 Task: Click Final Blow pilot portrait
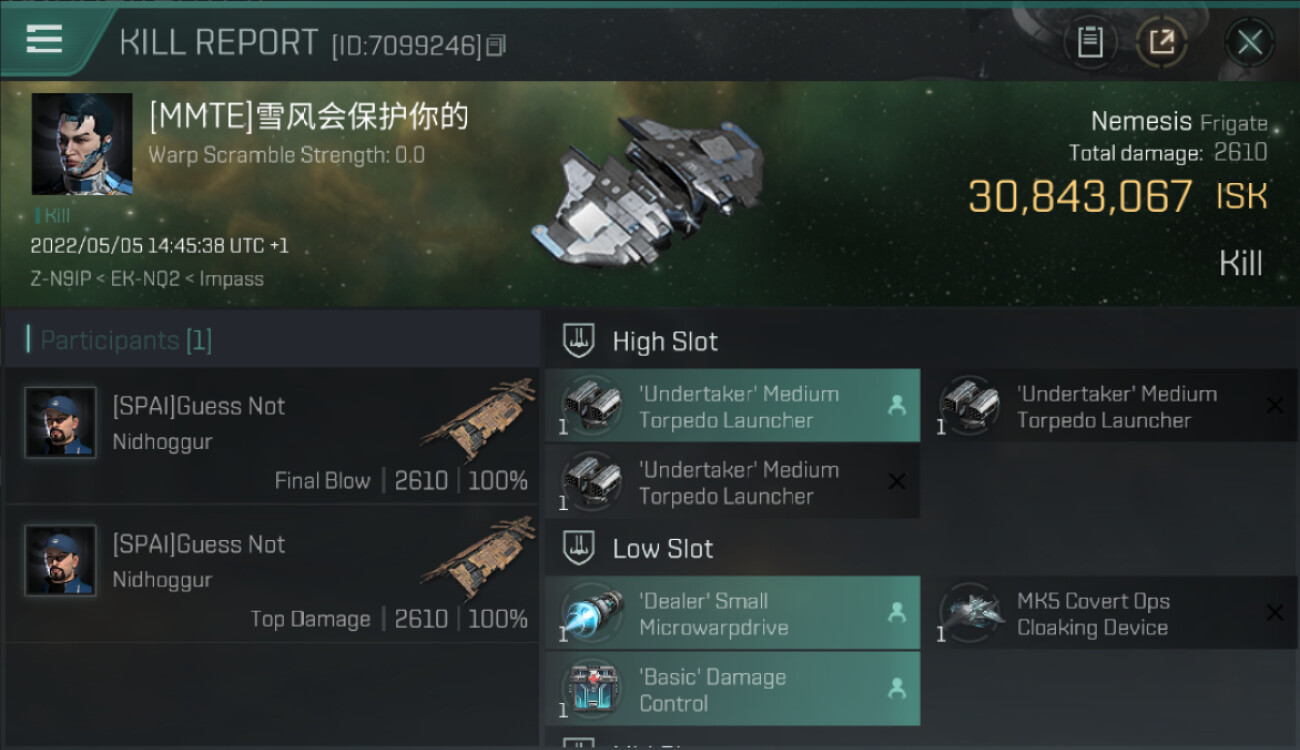click(60, 423)
